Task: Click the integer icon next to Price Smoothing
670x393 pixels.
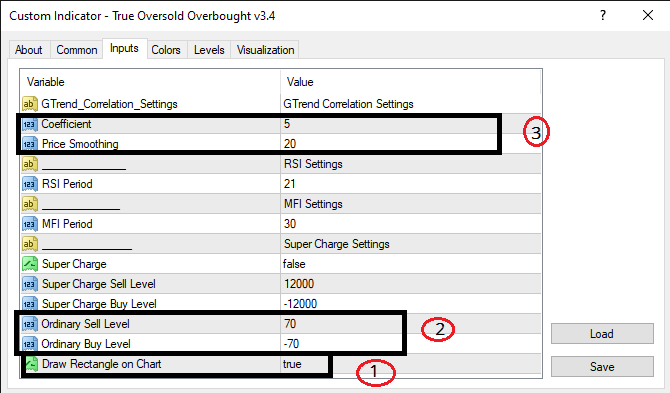Action: click(29, 144)
